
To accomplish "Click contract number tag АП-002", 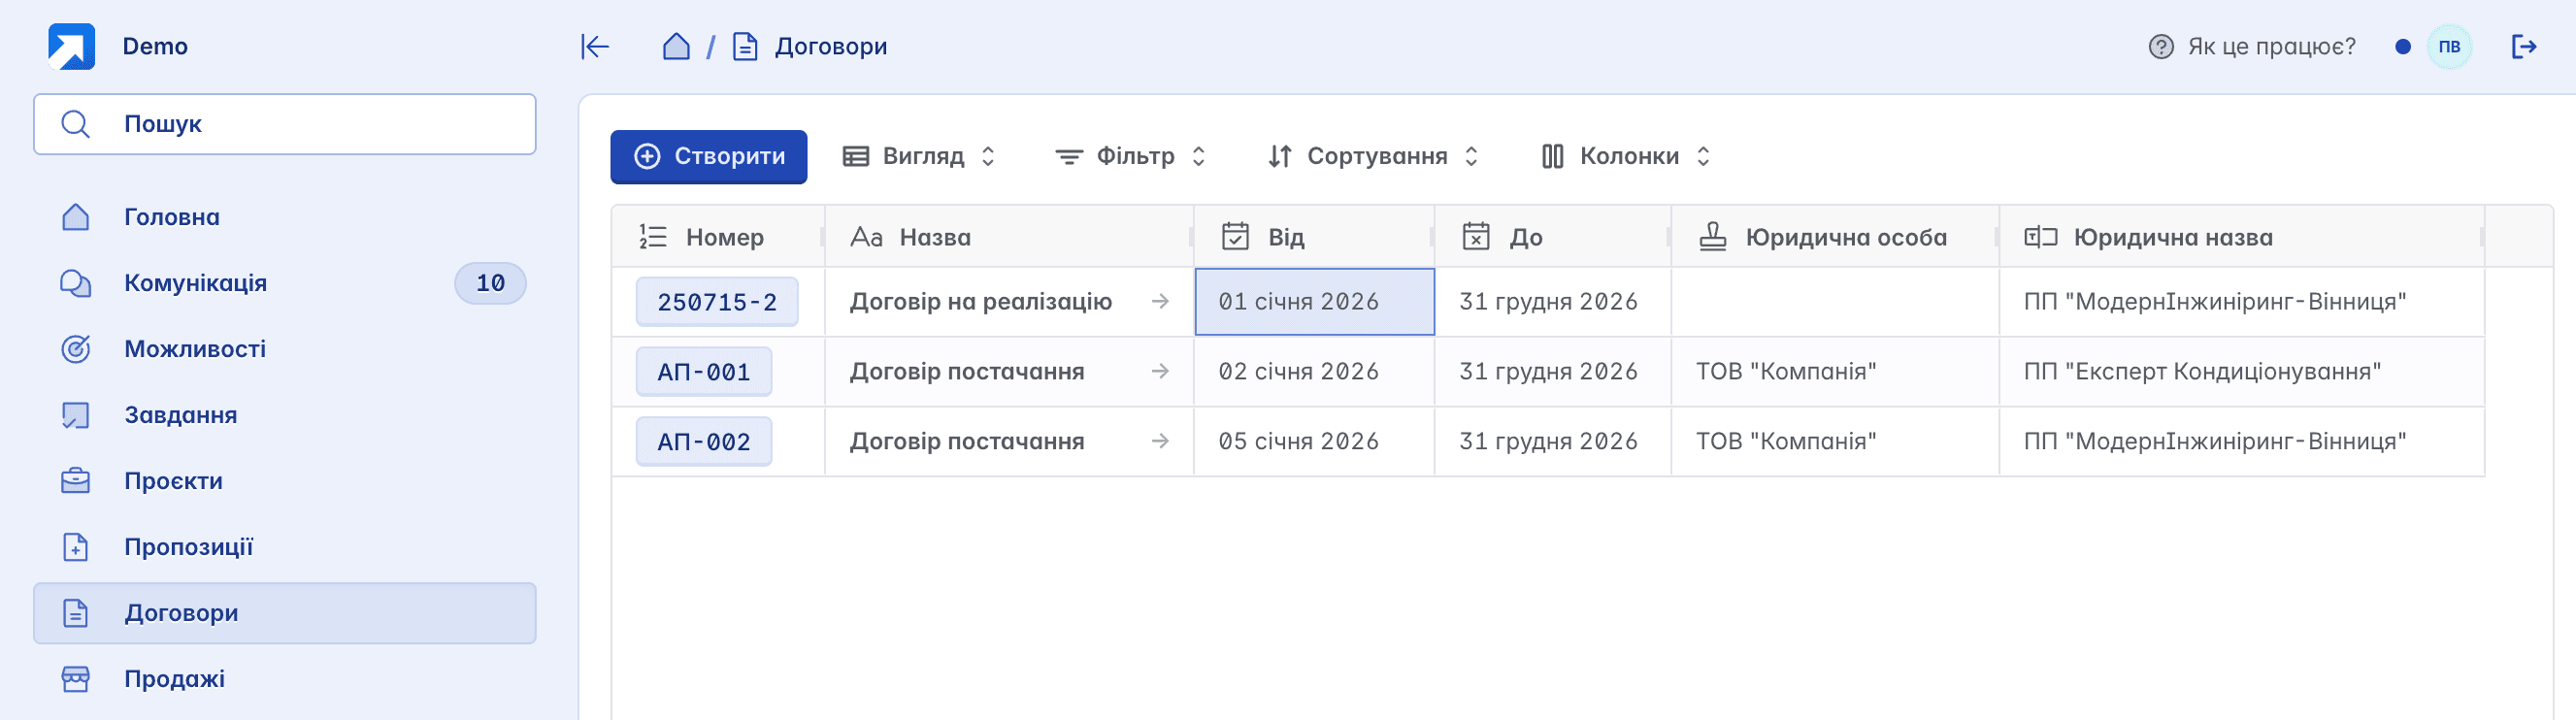I will [704, 442].
